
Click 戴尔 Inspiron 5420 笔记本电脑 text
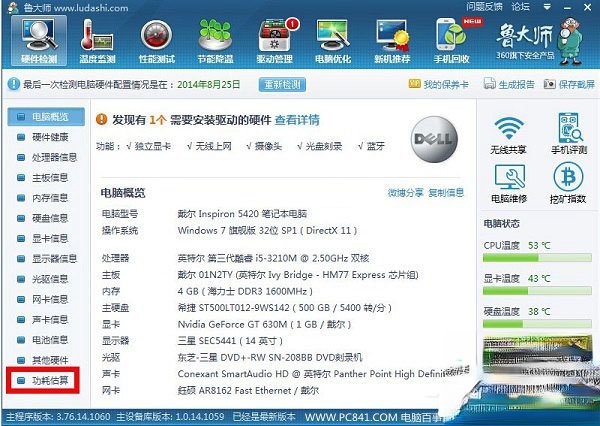pos(242,214)
